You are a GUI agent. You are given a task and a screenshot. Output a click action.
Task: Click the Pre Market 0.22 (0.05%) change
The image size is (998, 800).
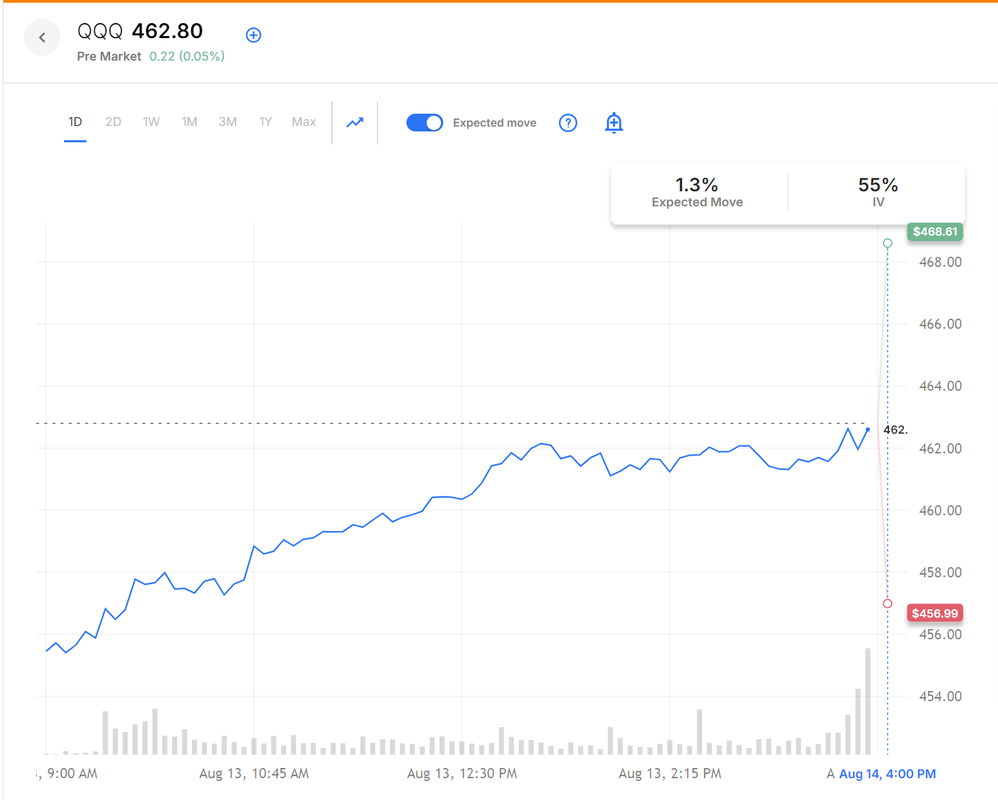pyautogui.click(x=151, y=57)
